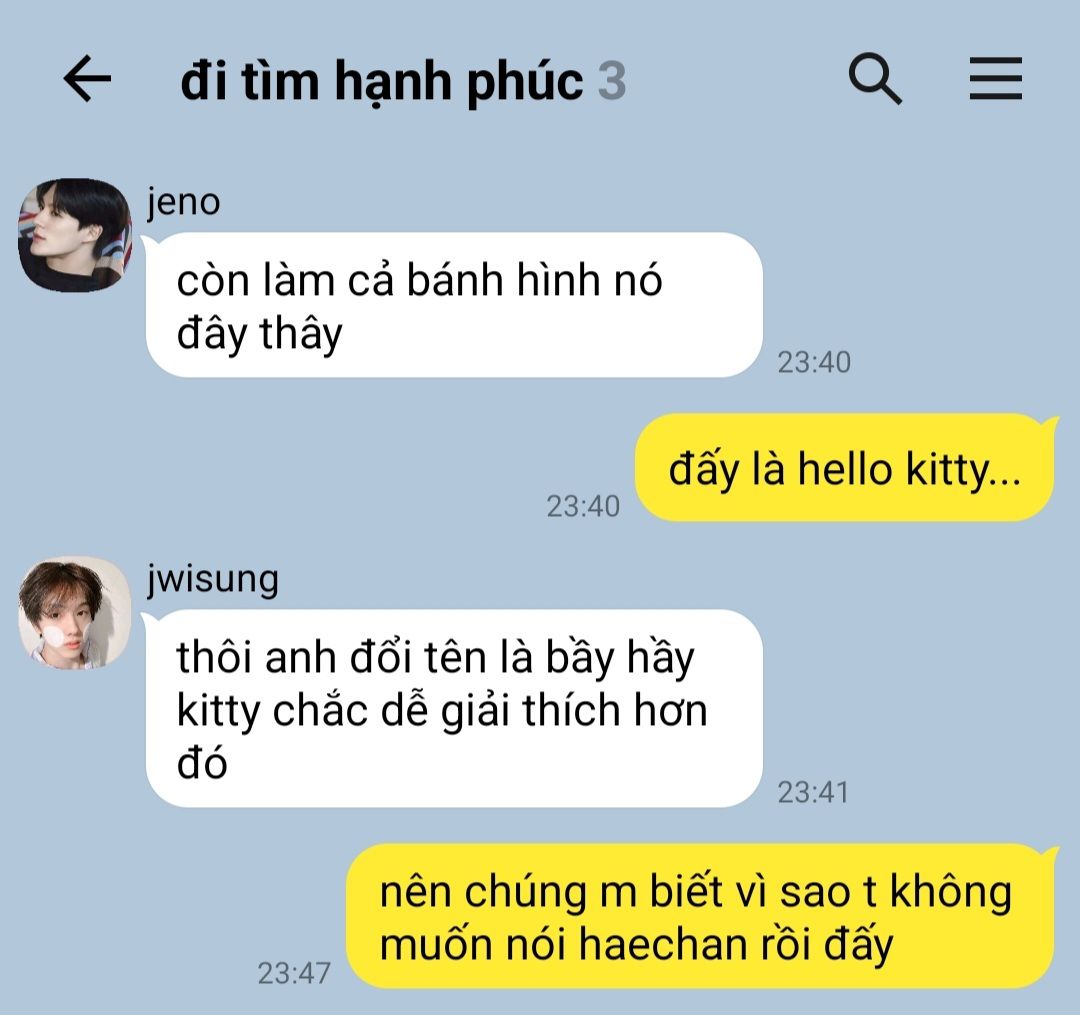Tap the back arrow icon

[x=87, y=79]
